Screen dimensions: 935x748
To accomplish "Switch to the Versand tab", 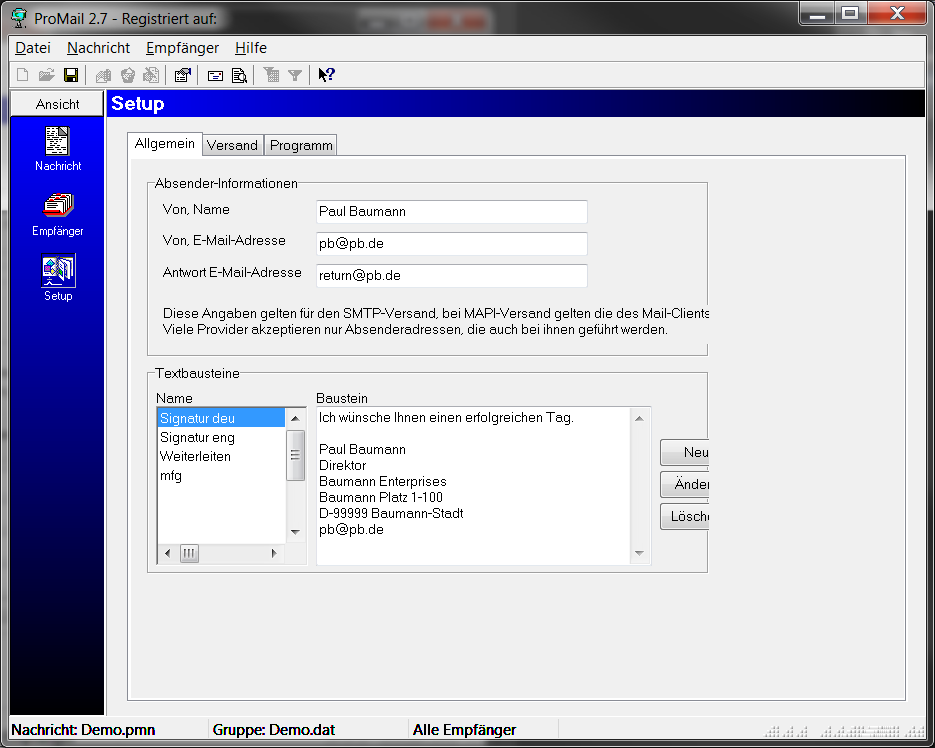I will [x=233, y=146].
